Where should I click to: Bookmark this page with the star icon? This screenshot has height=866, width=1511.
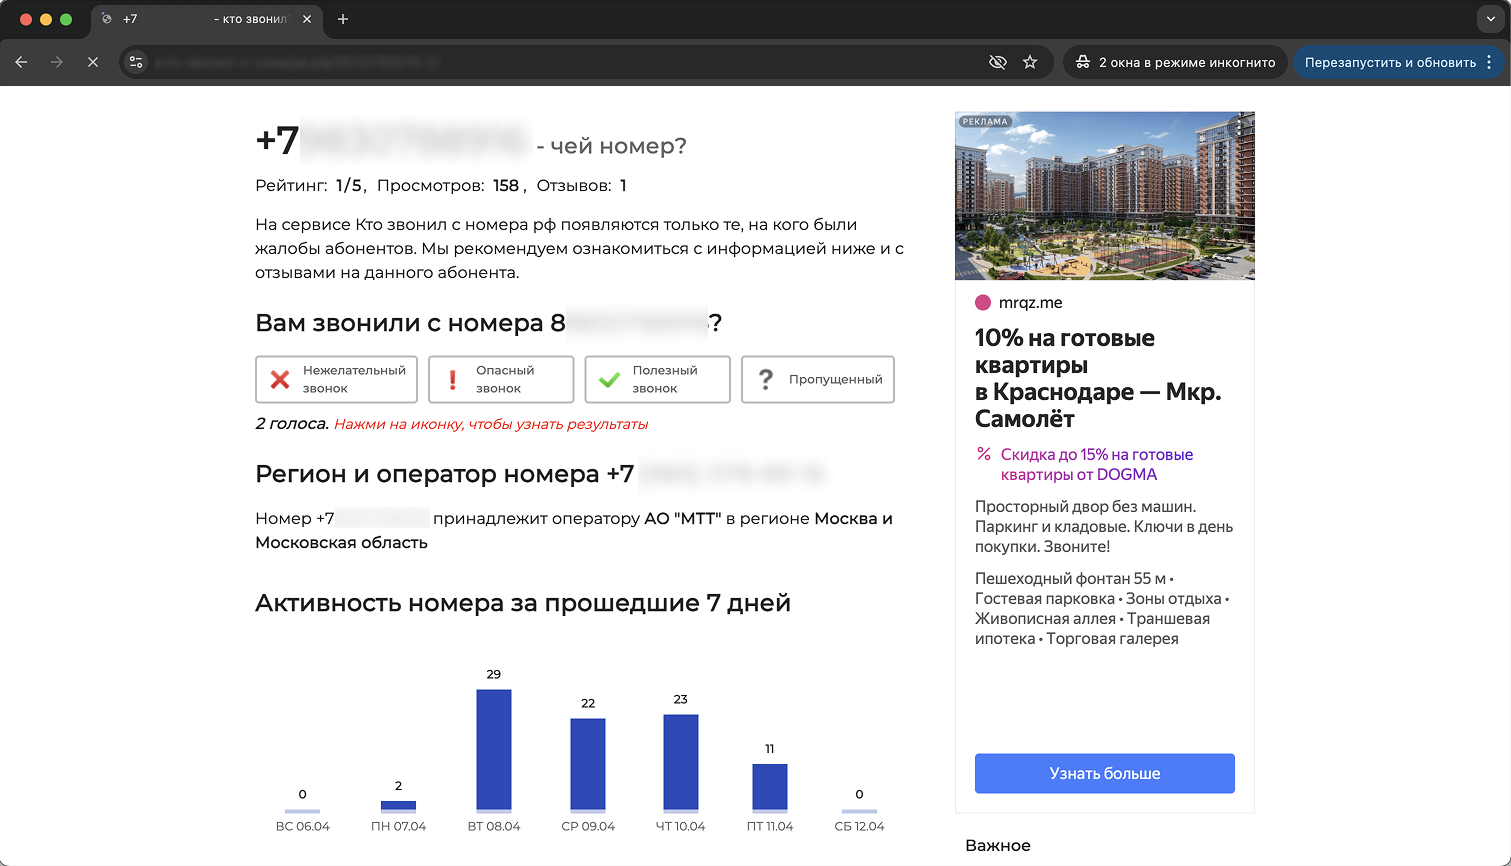1030,62
